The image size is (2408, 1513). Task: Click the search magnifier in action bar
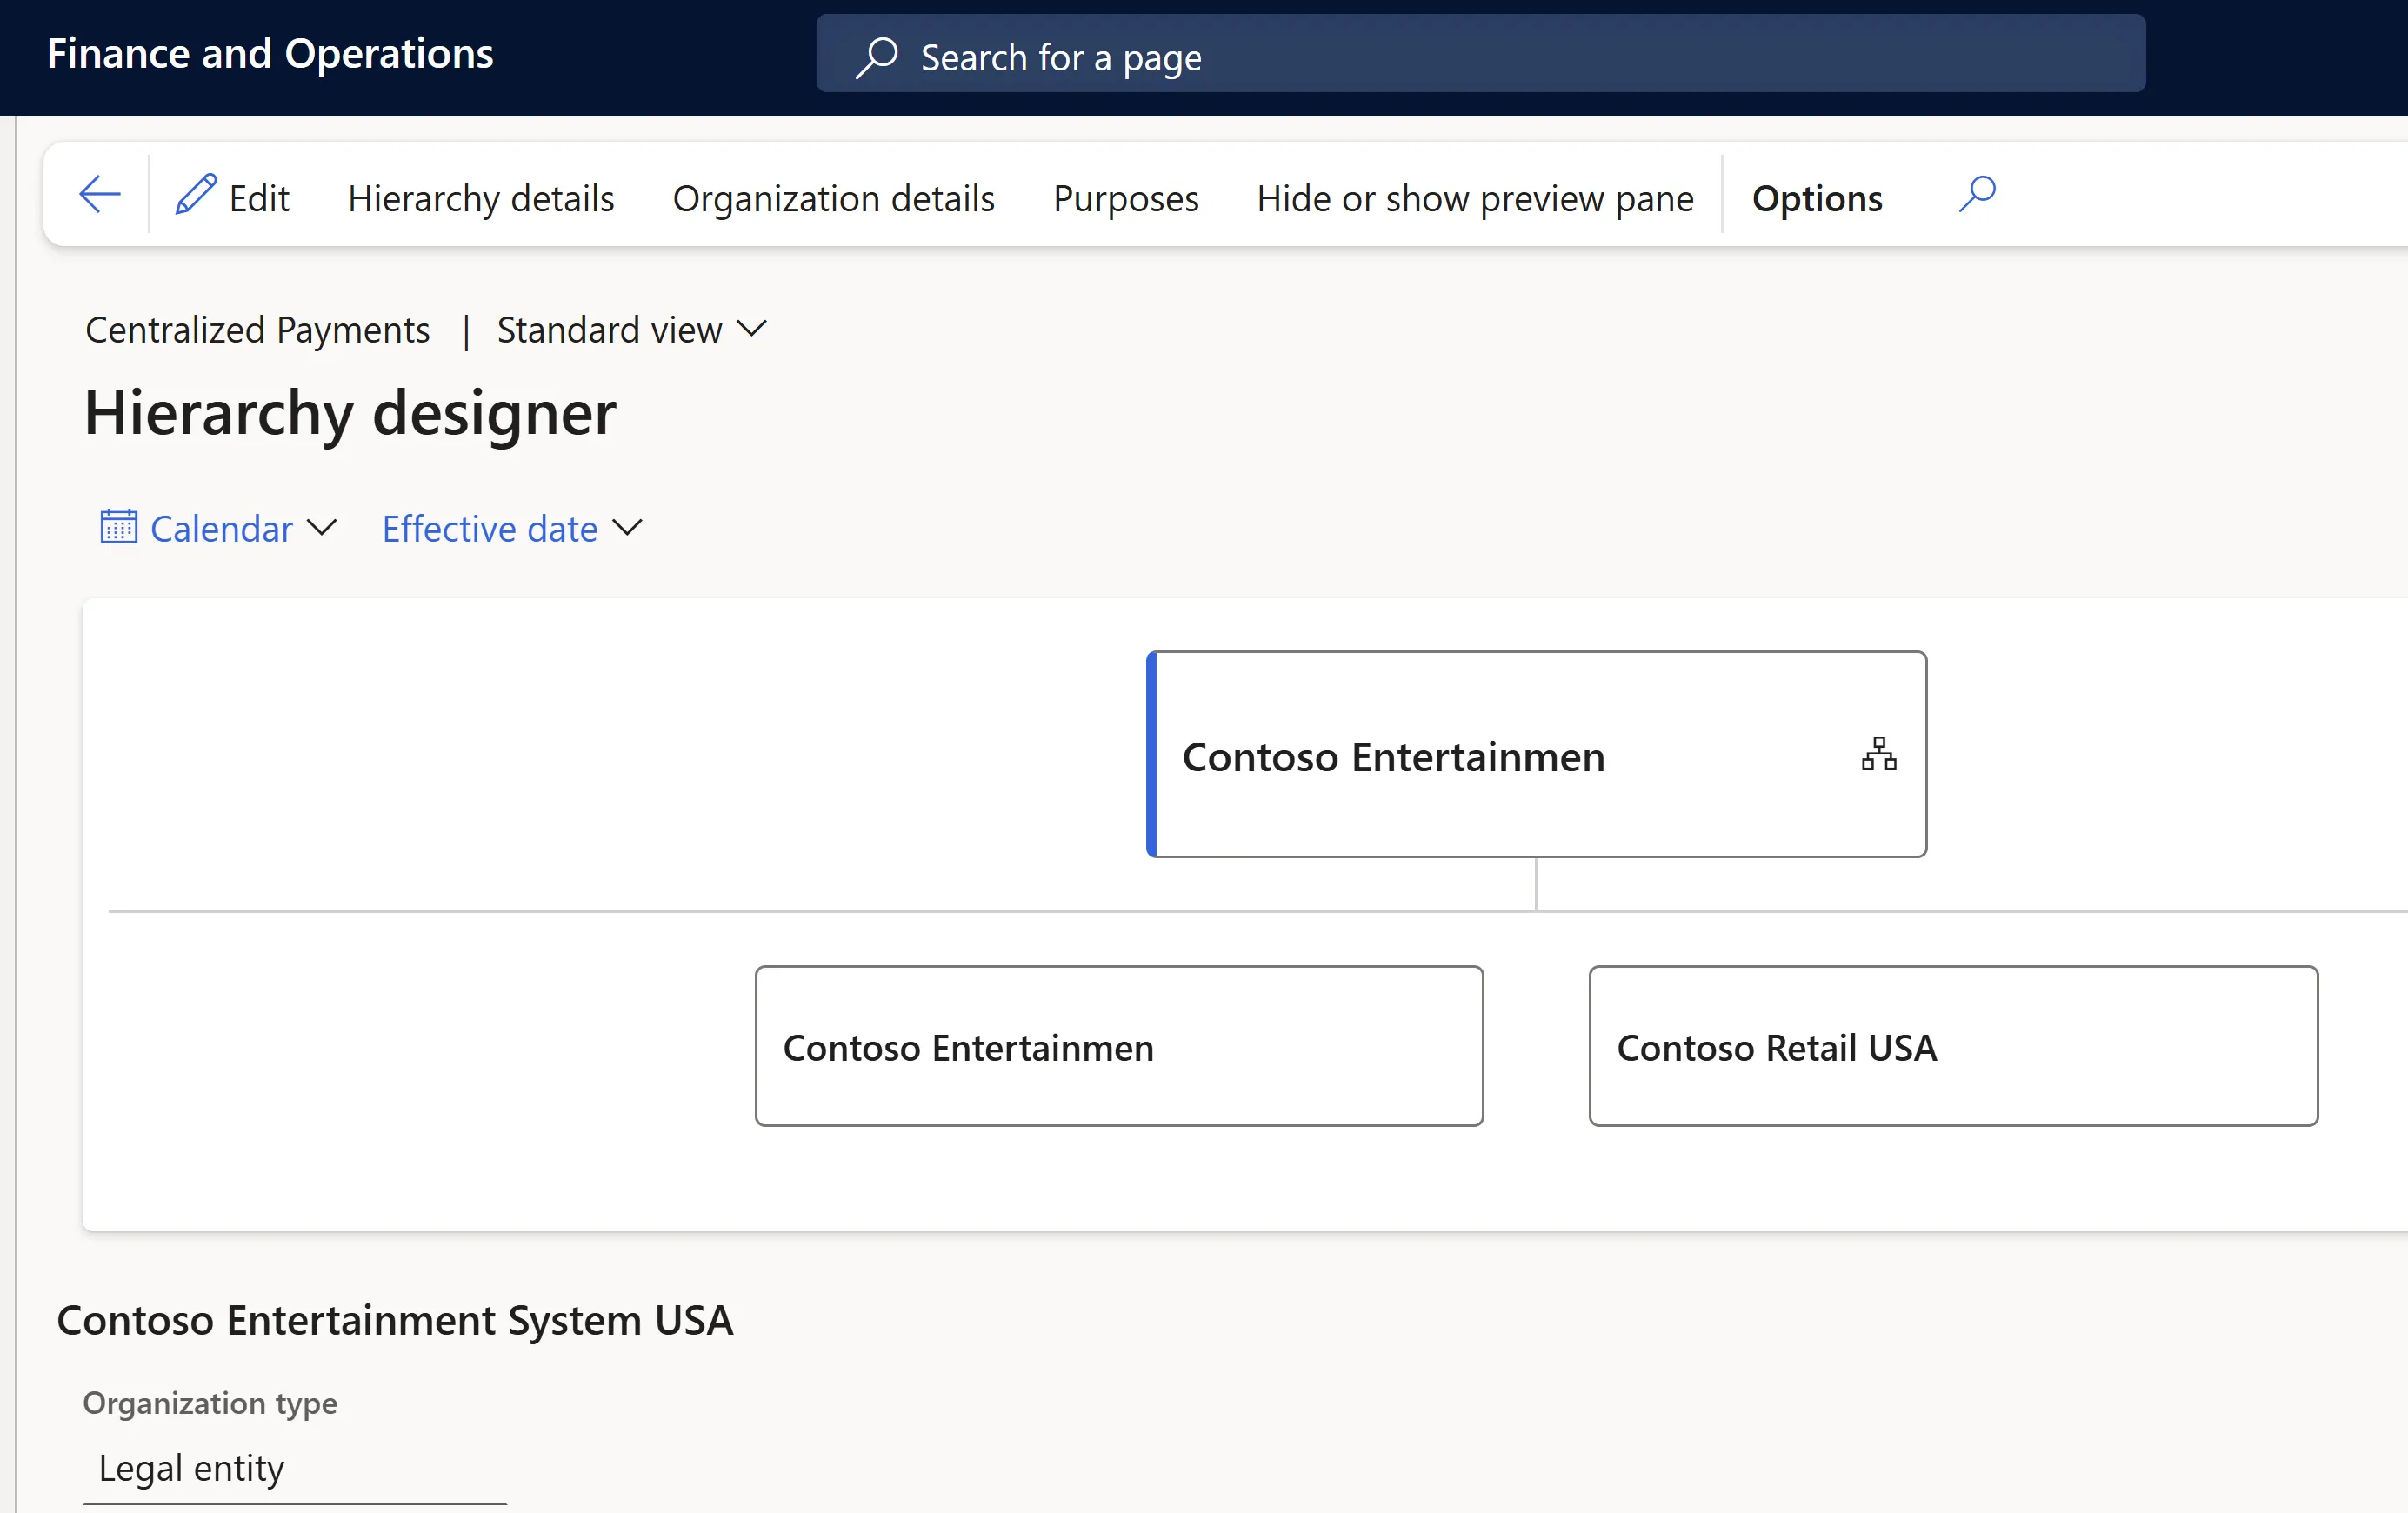[1977, 195]
